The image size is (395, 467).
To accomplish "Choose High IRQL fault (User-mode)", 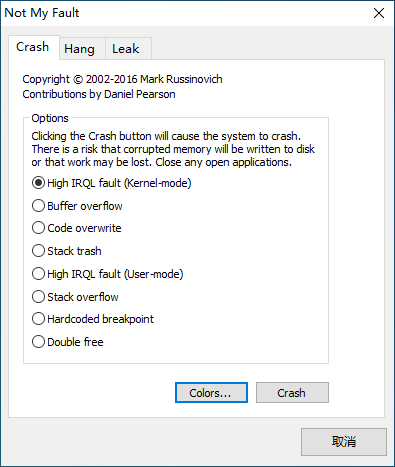I will click(108, 274).
